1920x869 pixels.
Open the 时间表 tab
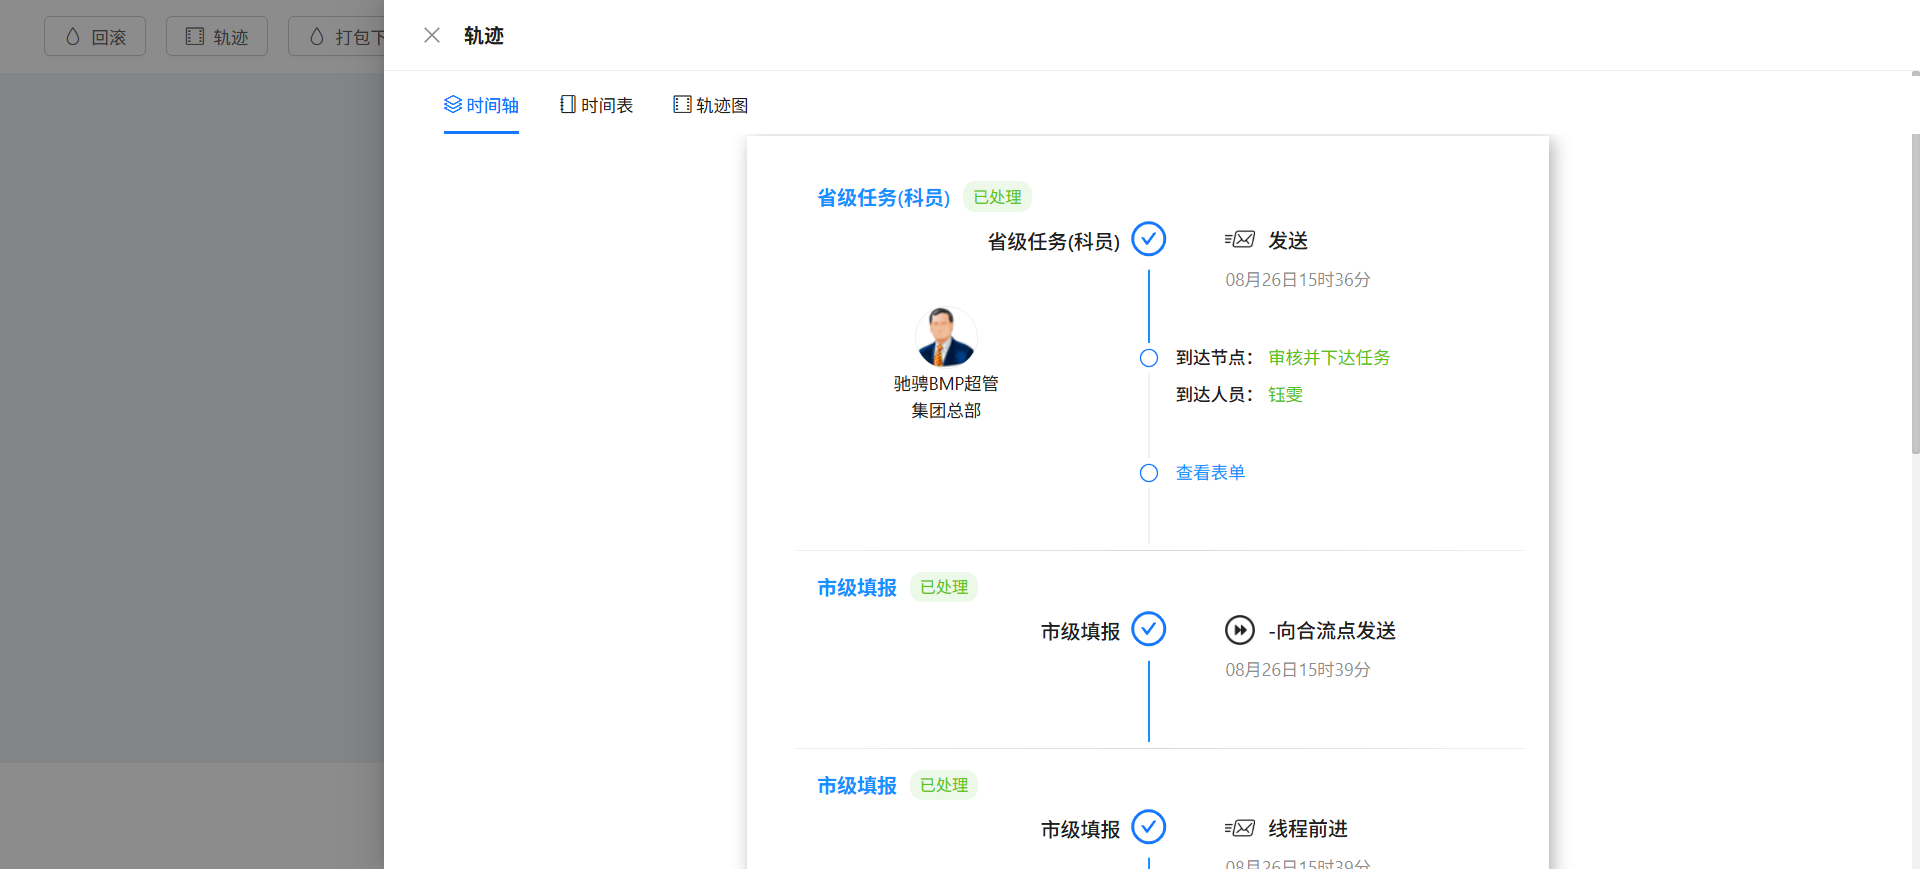[x=596, y=105]
